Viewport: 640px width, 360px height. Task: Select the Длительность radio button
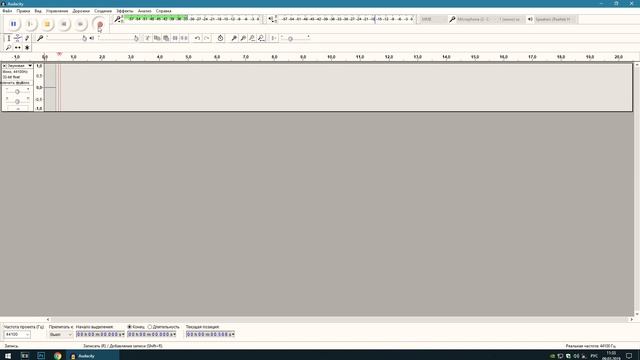click(150, 327)
